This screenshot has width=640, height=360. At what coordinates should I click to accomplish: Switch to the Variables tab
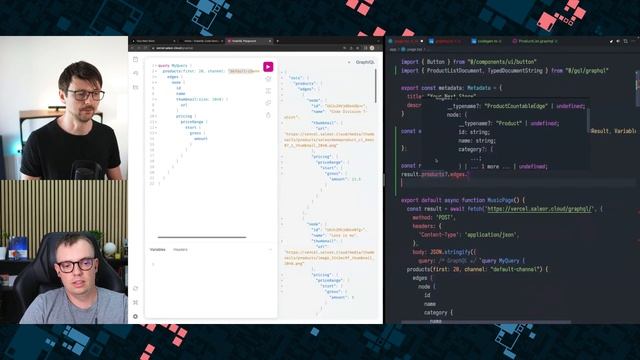click(158, 249)
